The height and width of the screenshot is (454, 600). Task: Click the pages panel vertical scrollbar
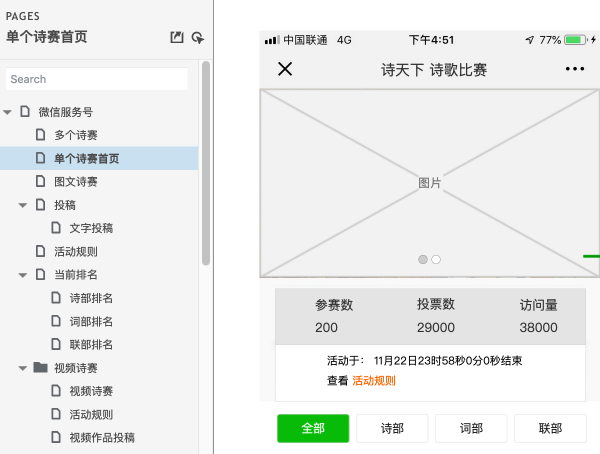pyautogui.click(x=206, y=160)
